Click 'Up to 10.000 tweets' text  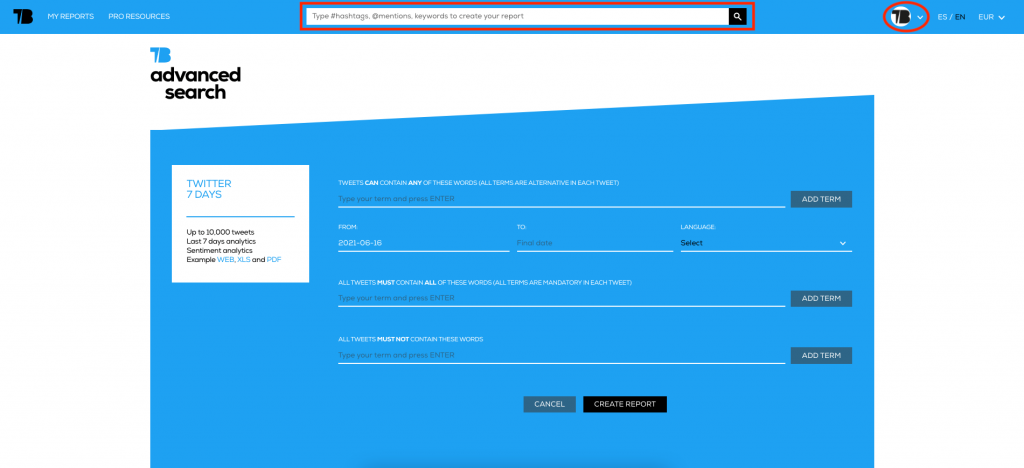point(220,232)
